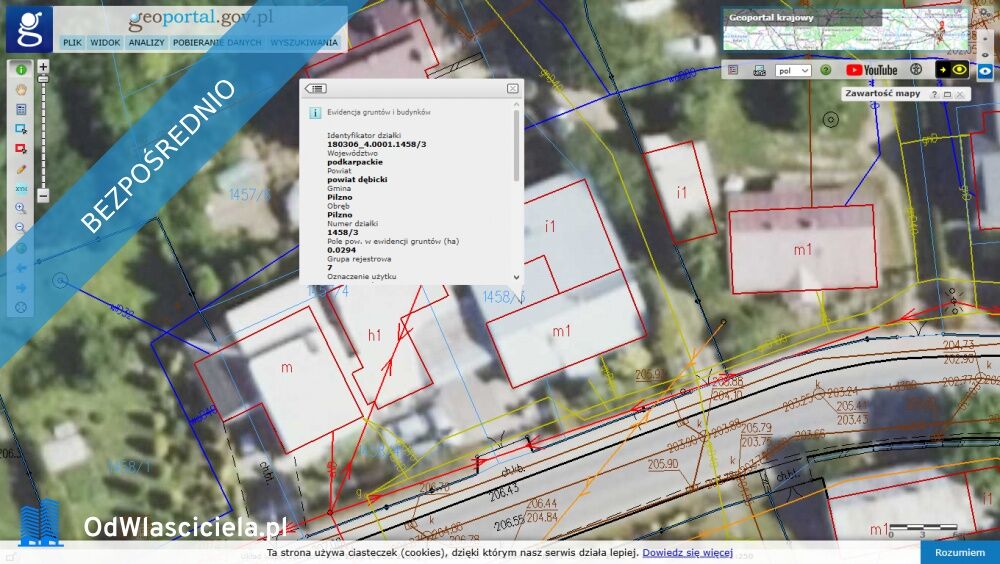Image resolution: width=1000 pixels, height=564 pixels.
Task: Open the WIDOK menu
Action: click(x=105, y=43)
